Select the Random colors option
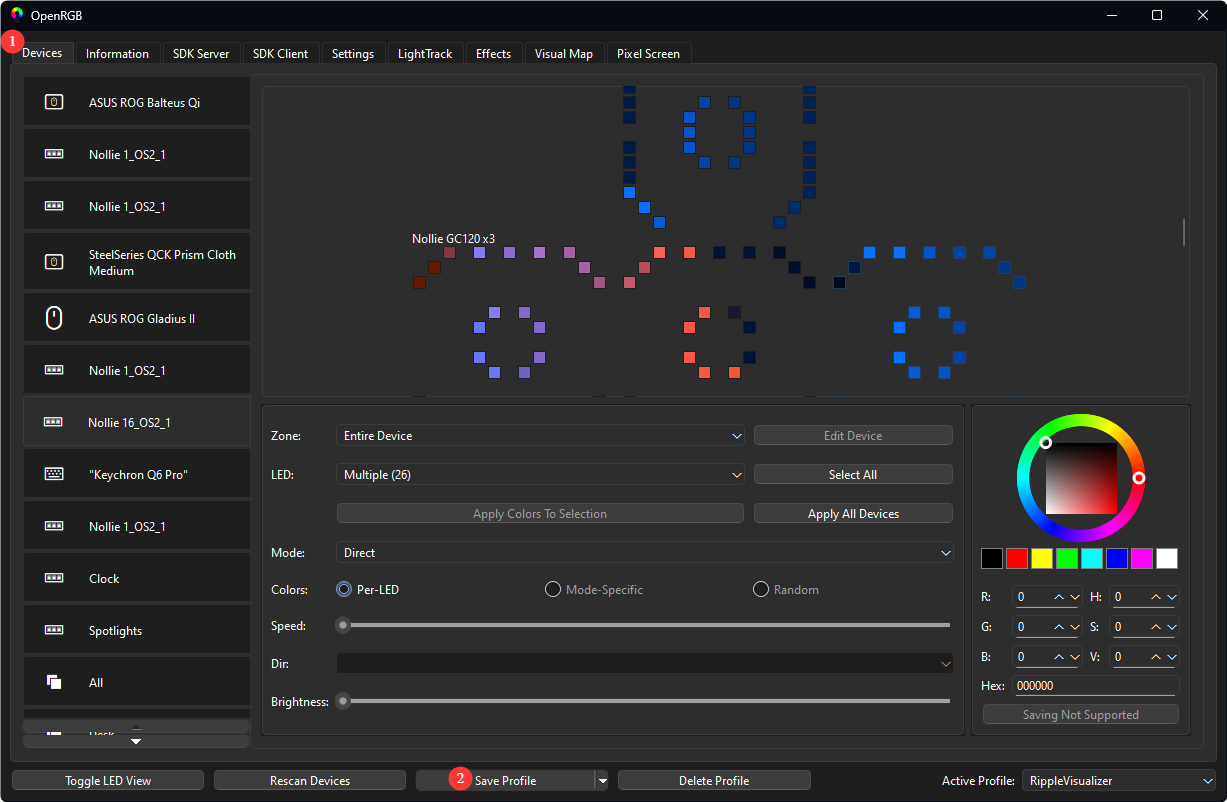The image size is (1227, 802). point(786,590)
